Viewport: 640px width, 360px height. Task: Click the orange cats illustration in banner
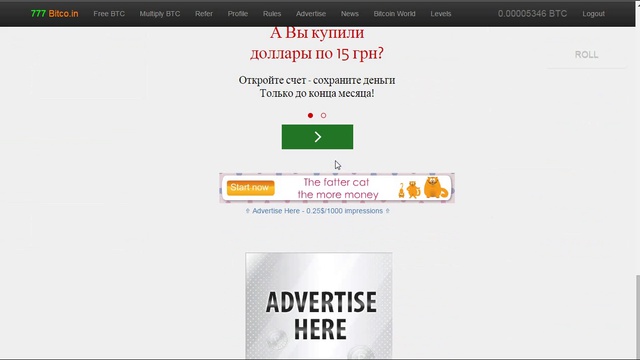423,188
